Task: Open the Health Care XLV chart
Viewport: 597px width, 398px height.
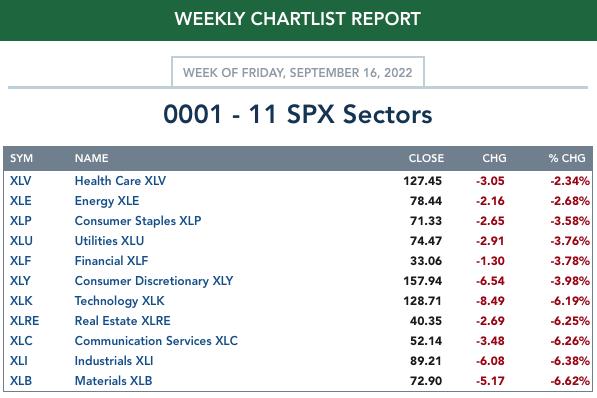Action: 120,181
